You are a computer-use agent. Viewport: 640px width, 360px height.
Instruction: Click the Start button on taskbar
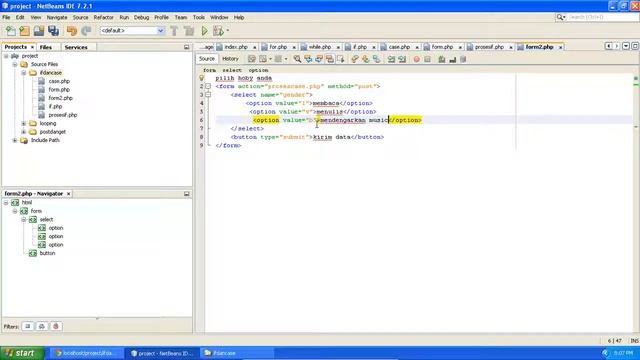(x=22, y=353)
